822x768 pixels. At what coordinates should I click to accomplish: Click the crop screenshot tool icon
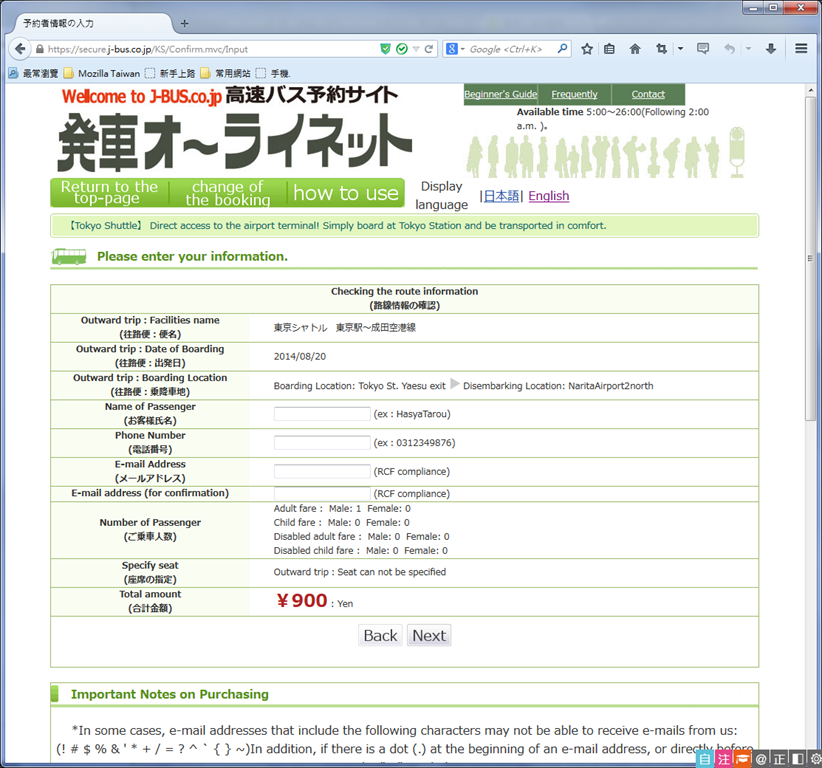coord(662,49)
